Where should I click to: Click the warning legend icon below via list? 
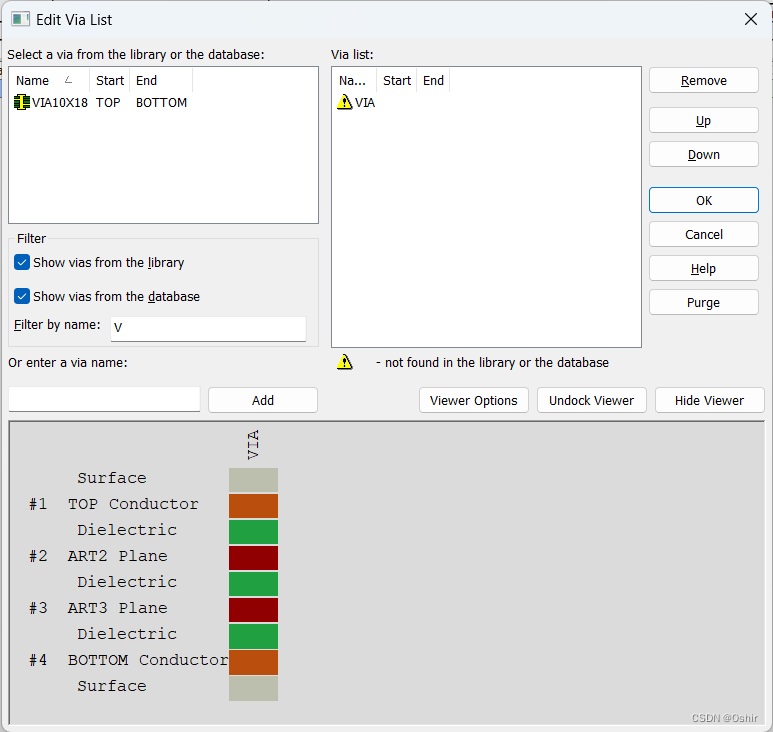[345, 363]
